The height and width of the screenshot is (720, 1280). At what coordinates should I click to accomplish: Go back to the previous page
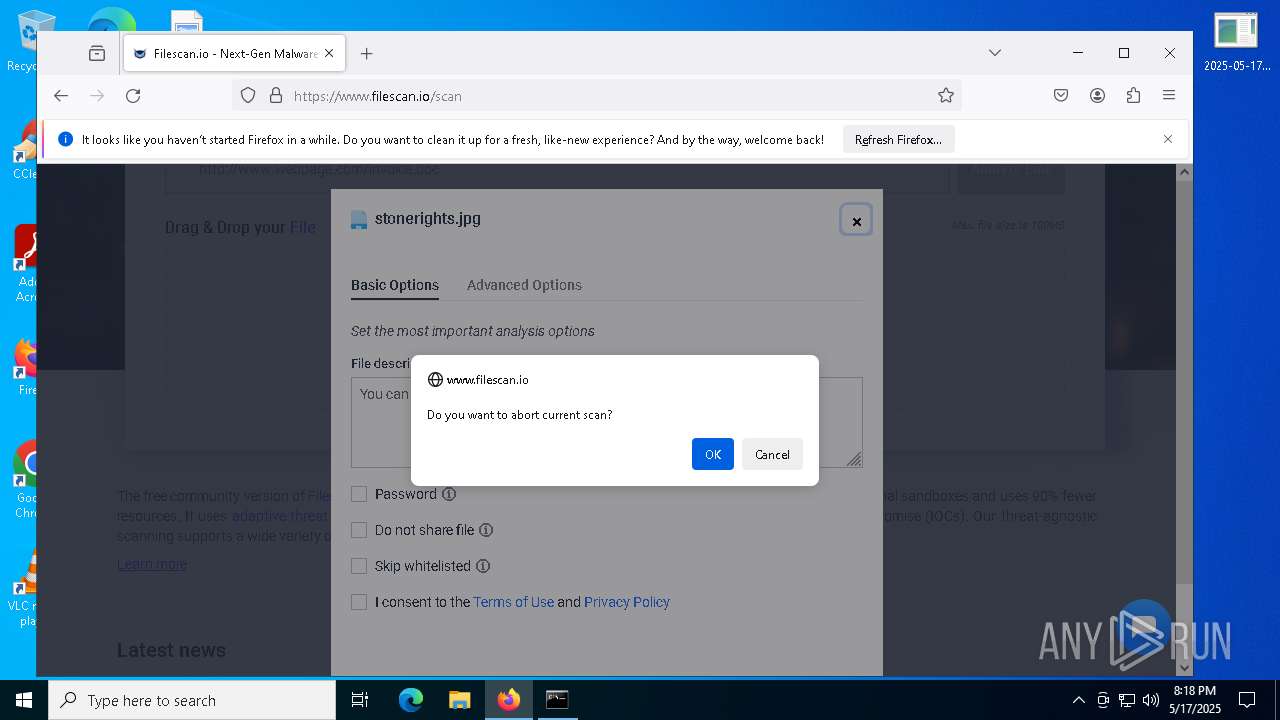[x=61, y=96]
